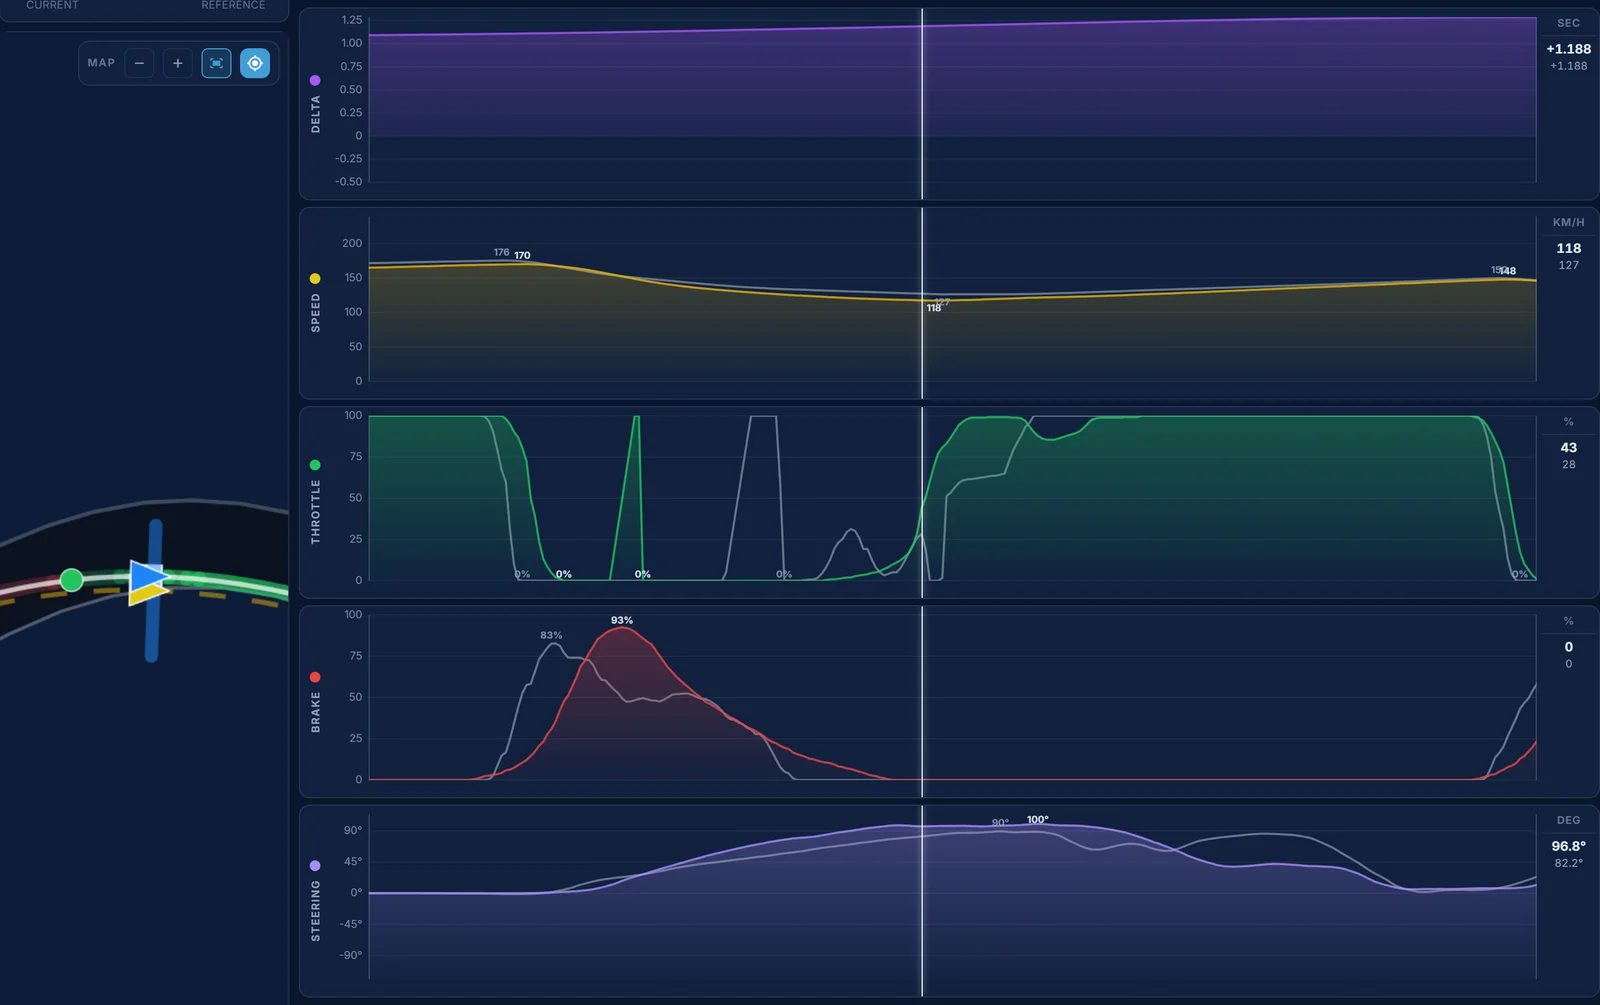Click the SPEED axis title
Screen dimensions: 1600x1005
[316, 313]
